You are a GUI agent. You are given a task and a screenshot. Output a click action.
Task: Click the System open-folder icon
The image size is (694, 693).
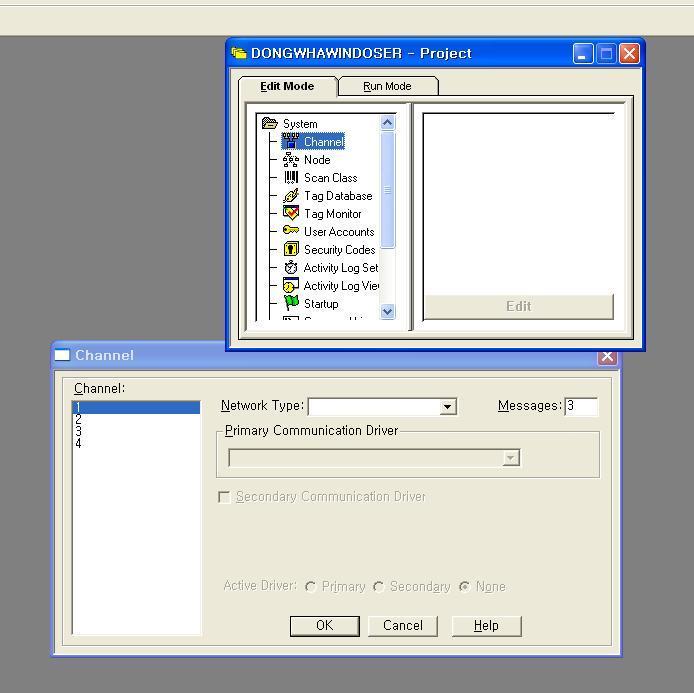(x=270, y=123)
